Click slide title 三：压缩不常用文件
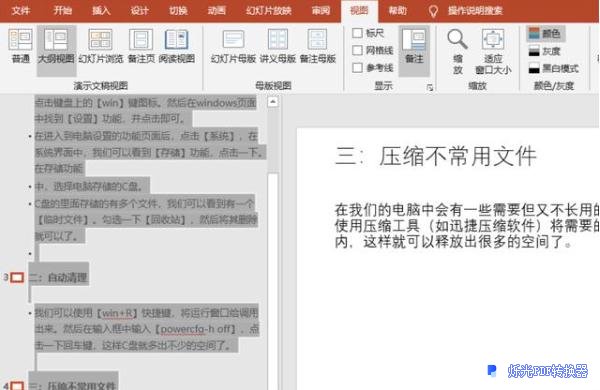The width and height of the screenshot is (600, 390). (x=436, y=157)
